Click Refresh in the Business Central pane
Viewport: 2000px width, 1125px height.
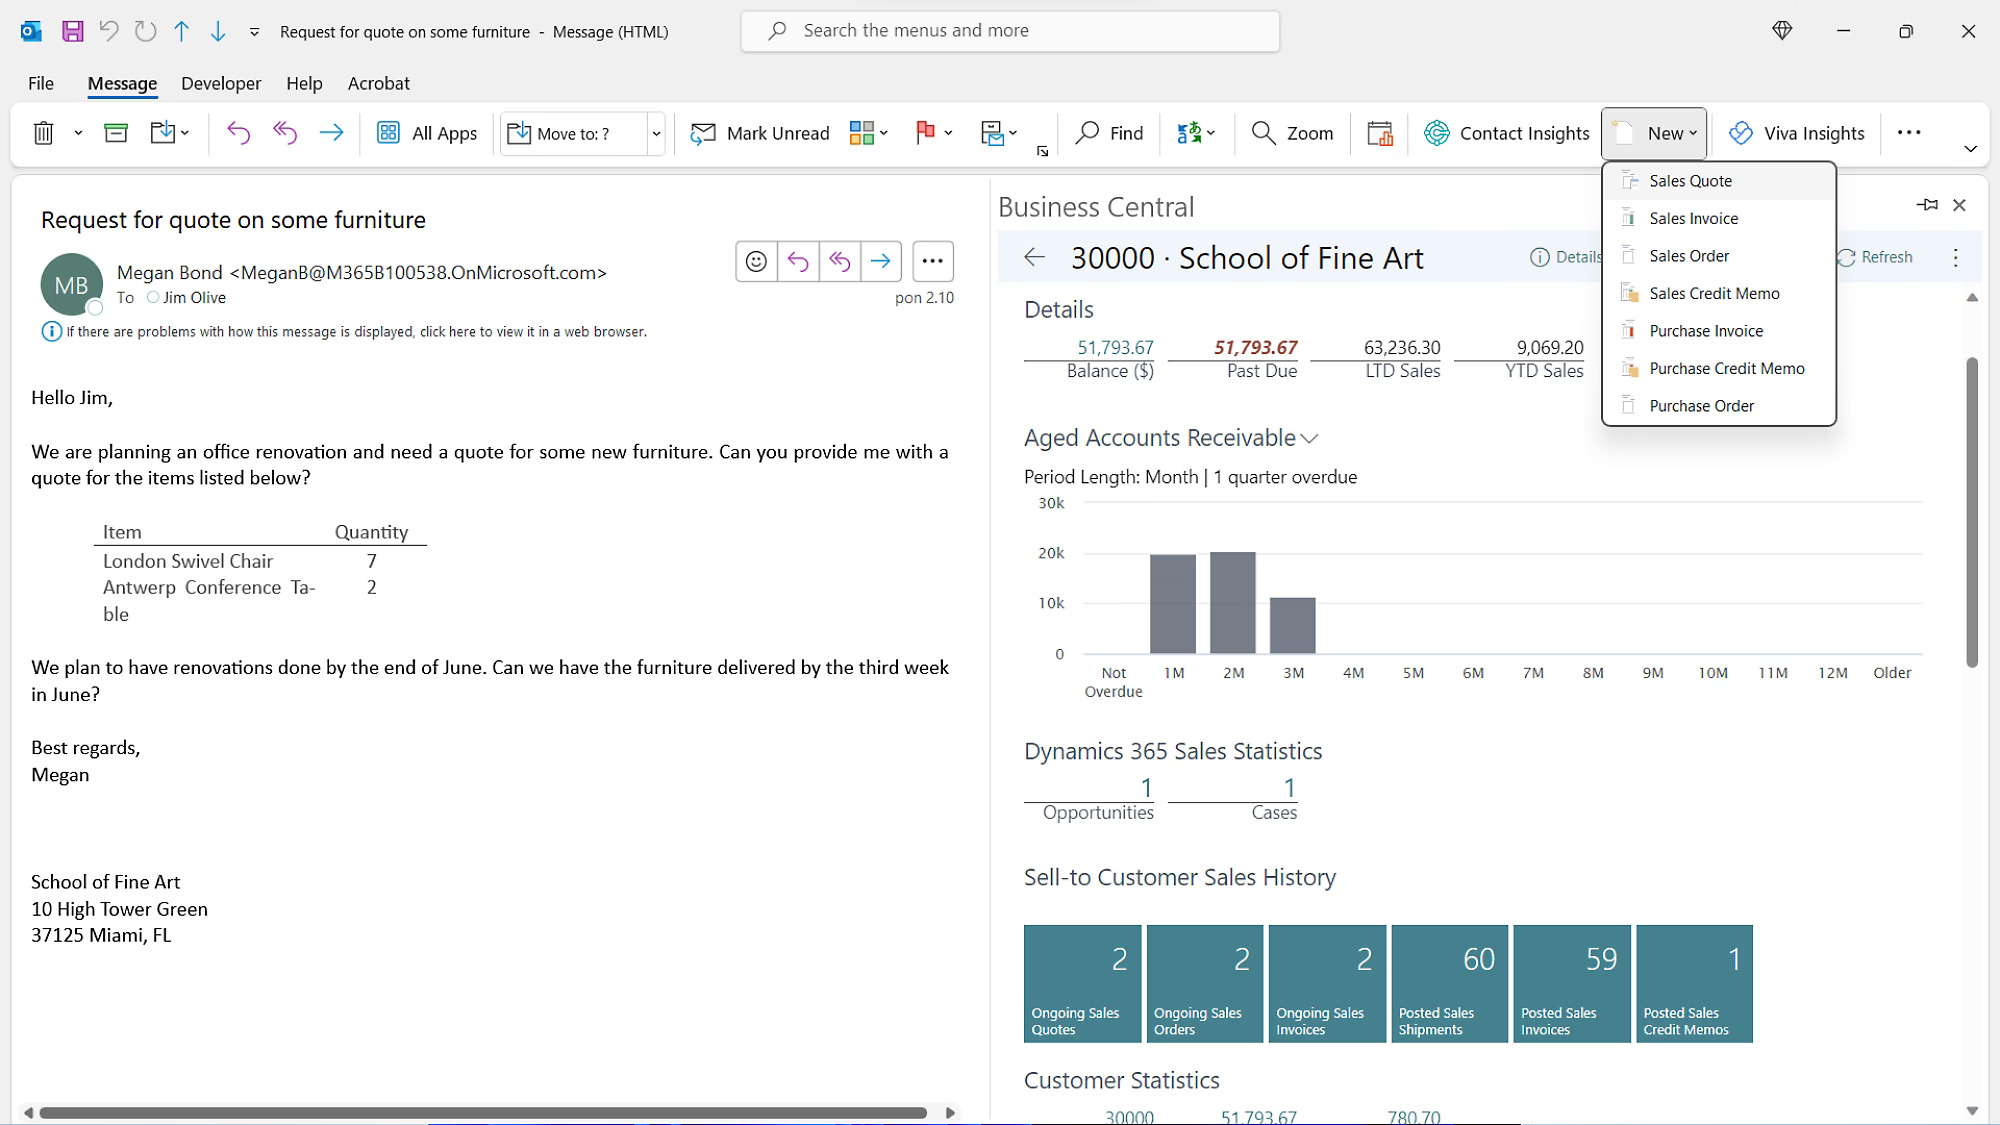1875,257
